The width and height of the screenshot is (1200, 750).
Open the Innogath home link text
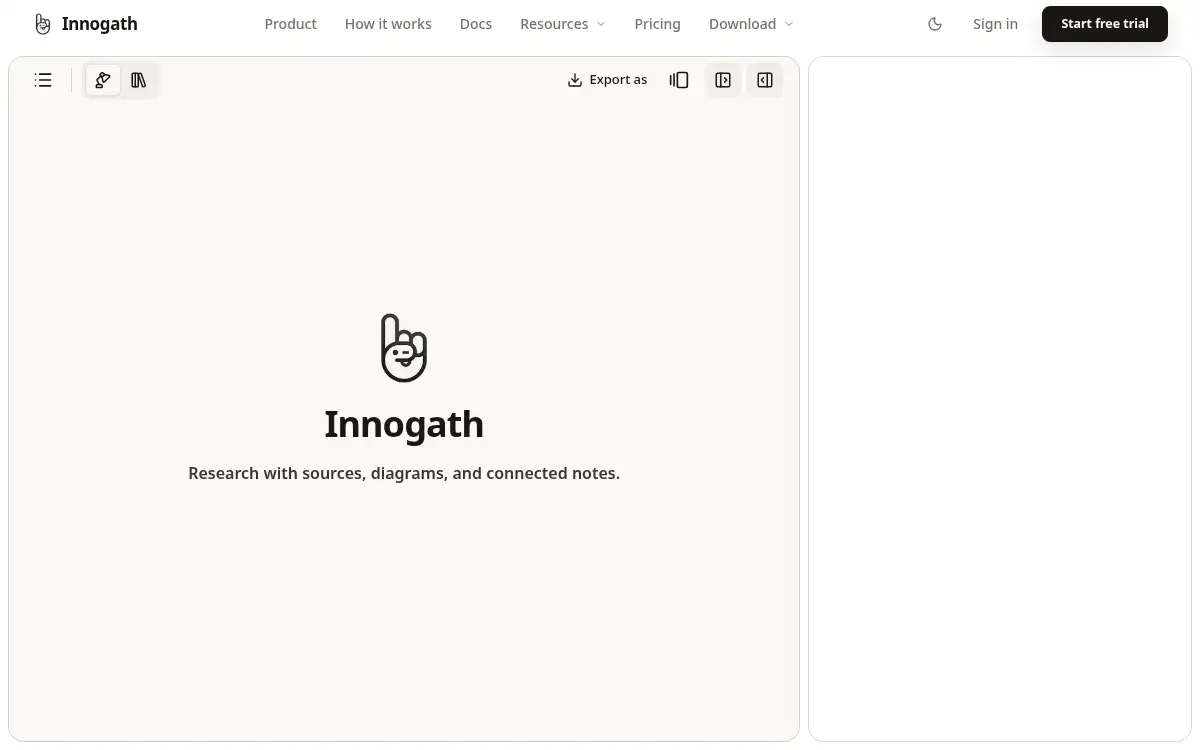click(100, 24)
